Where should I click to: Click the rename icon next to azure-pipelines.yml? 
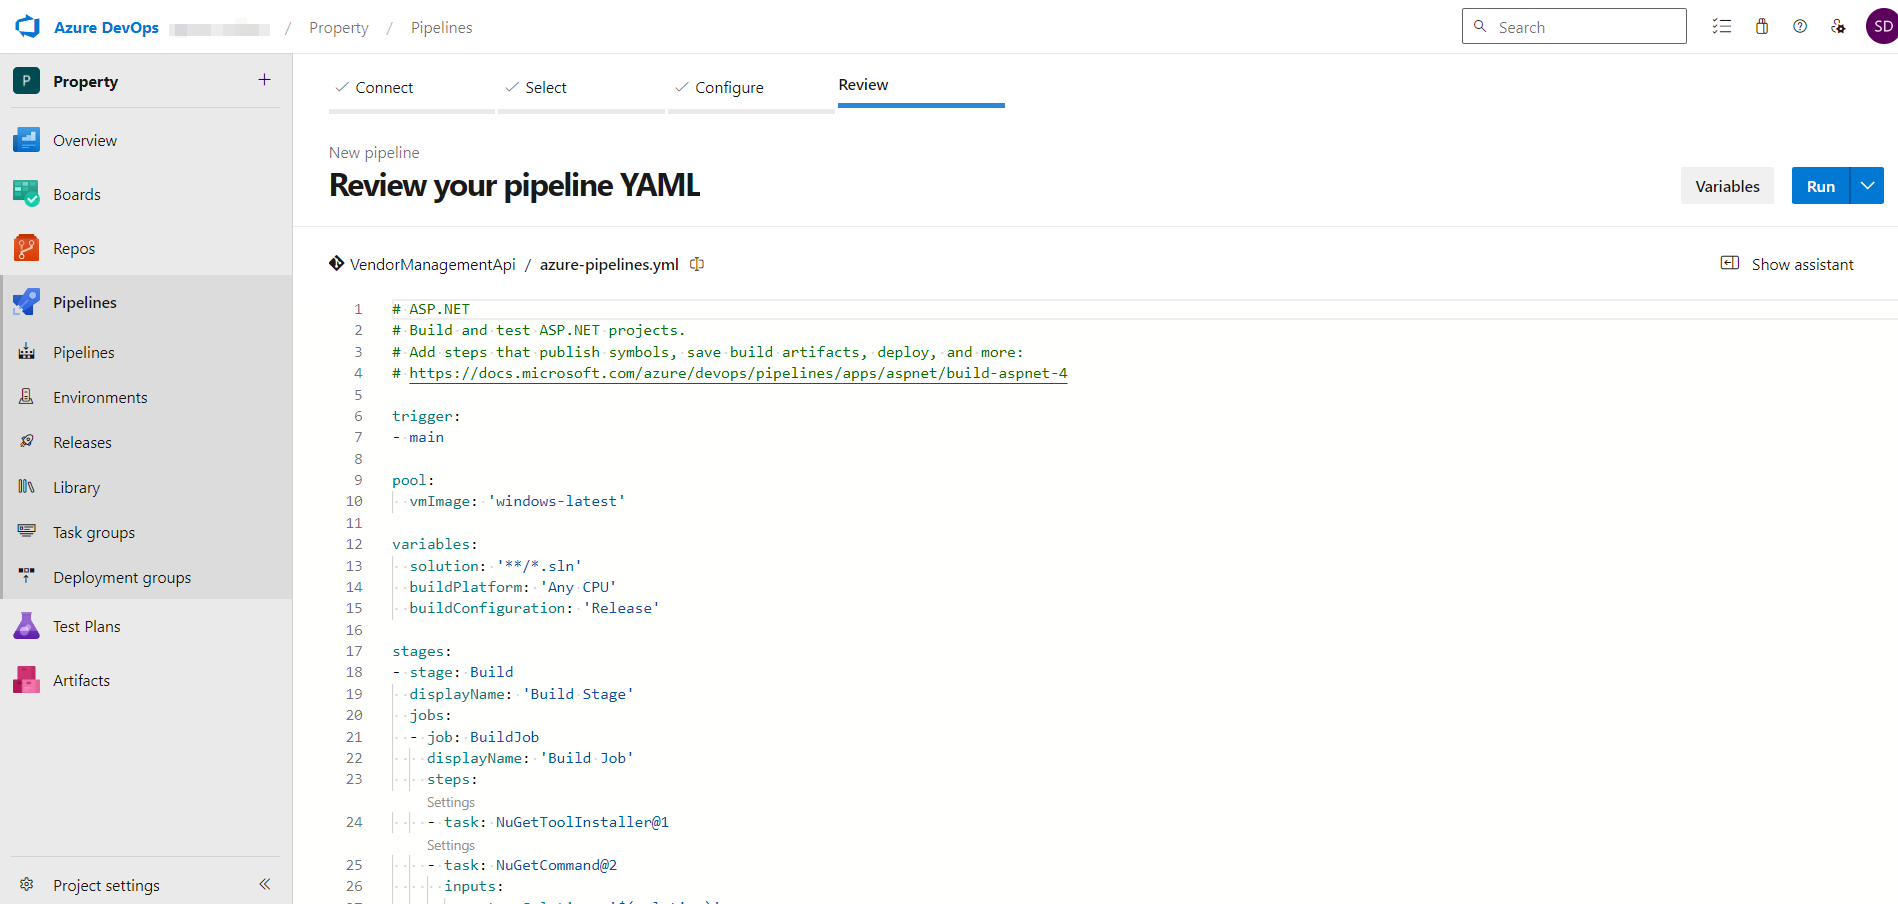697,264
